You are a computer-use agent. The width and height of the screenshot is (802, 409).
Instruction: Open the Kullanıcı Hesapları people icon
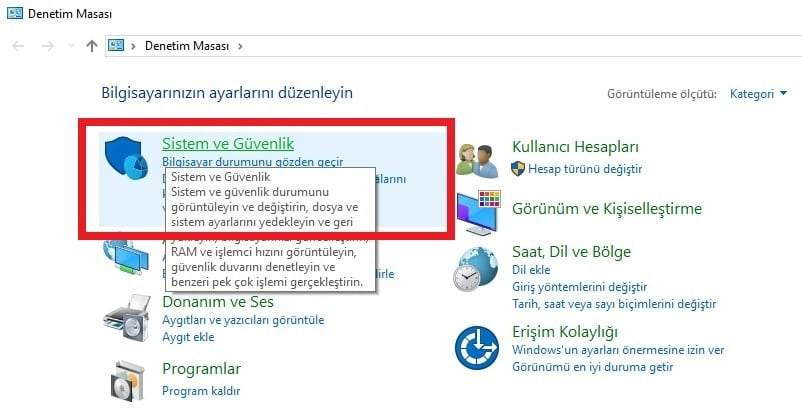pyautogui.click(x=478, y=161)
